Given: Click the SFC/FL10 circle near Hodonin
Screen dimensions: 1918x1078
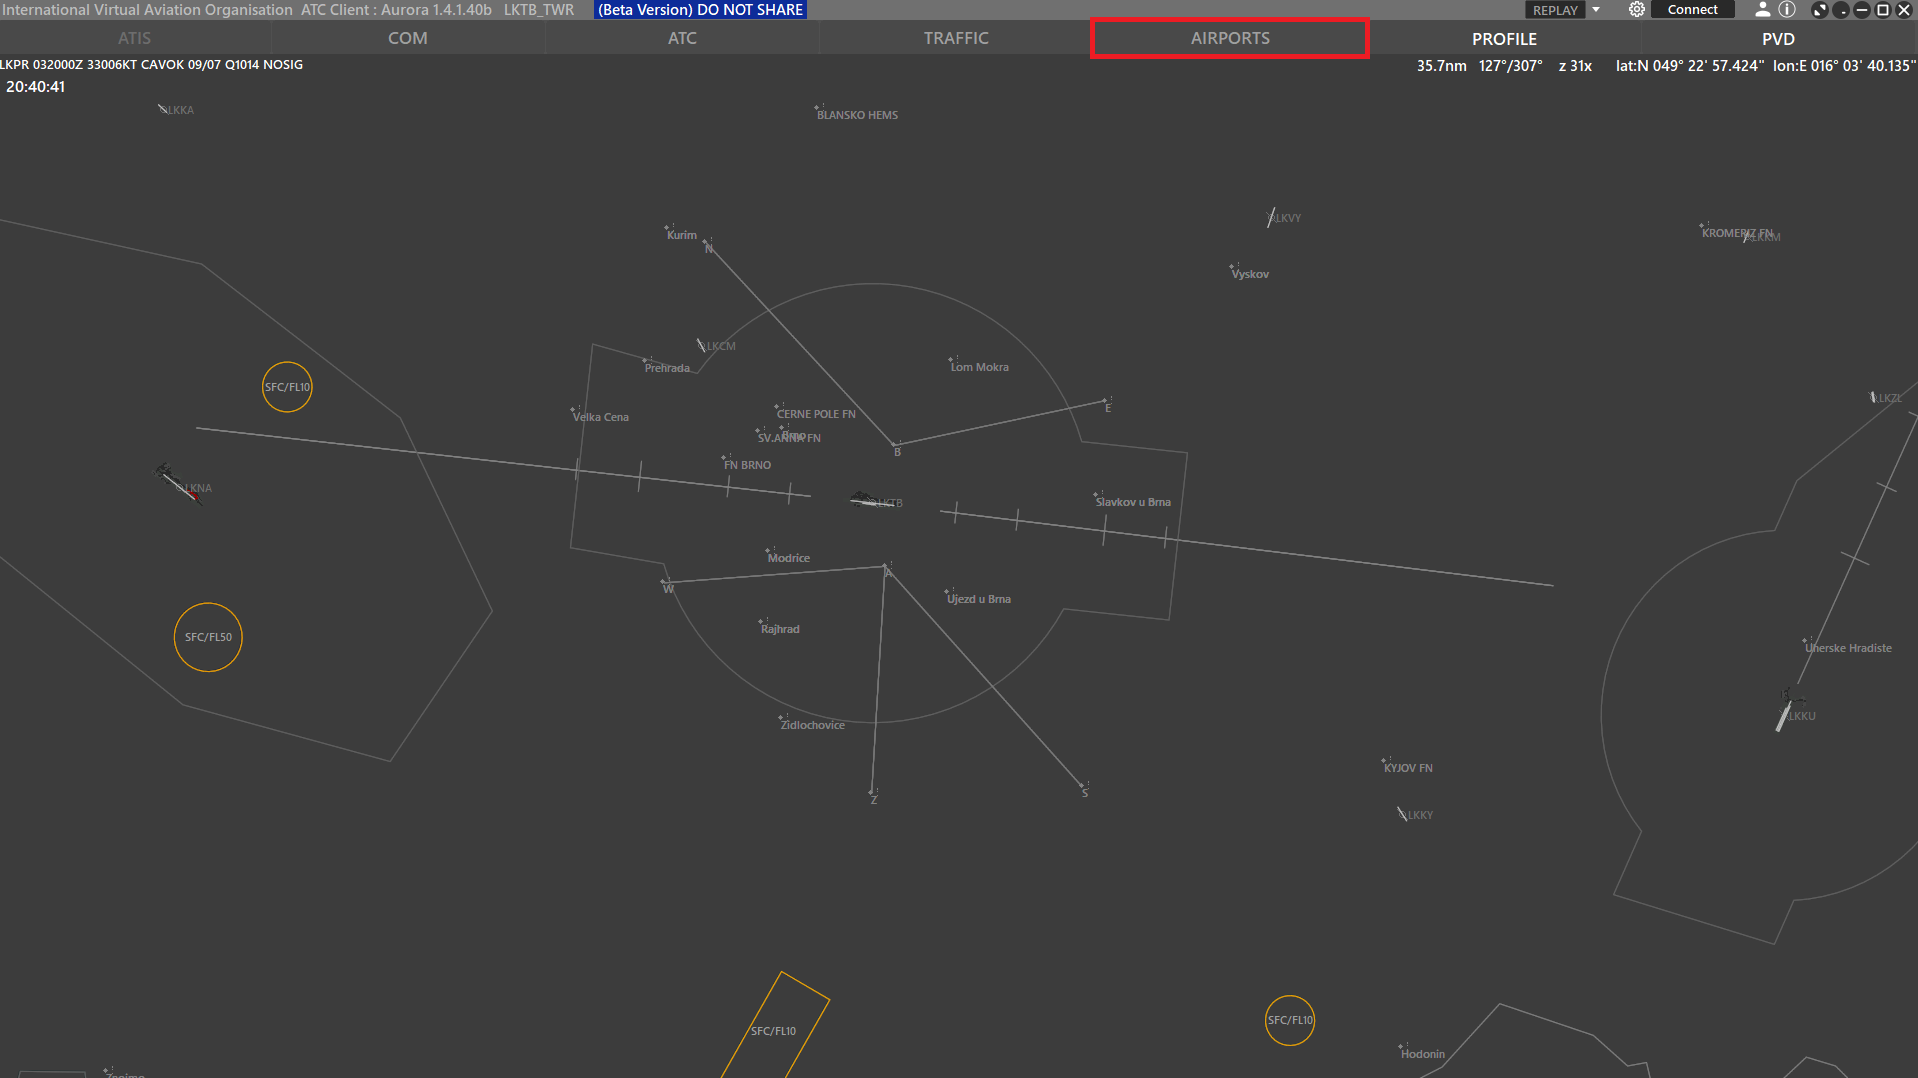Looking at the screenshot, I should point(1290,1020).
